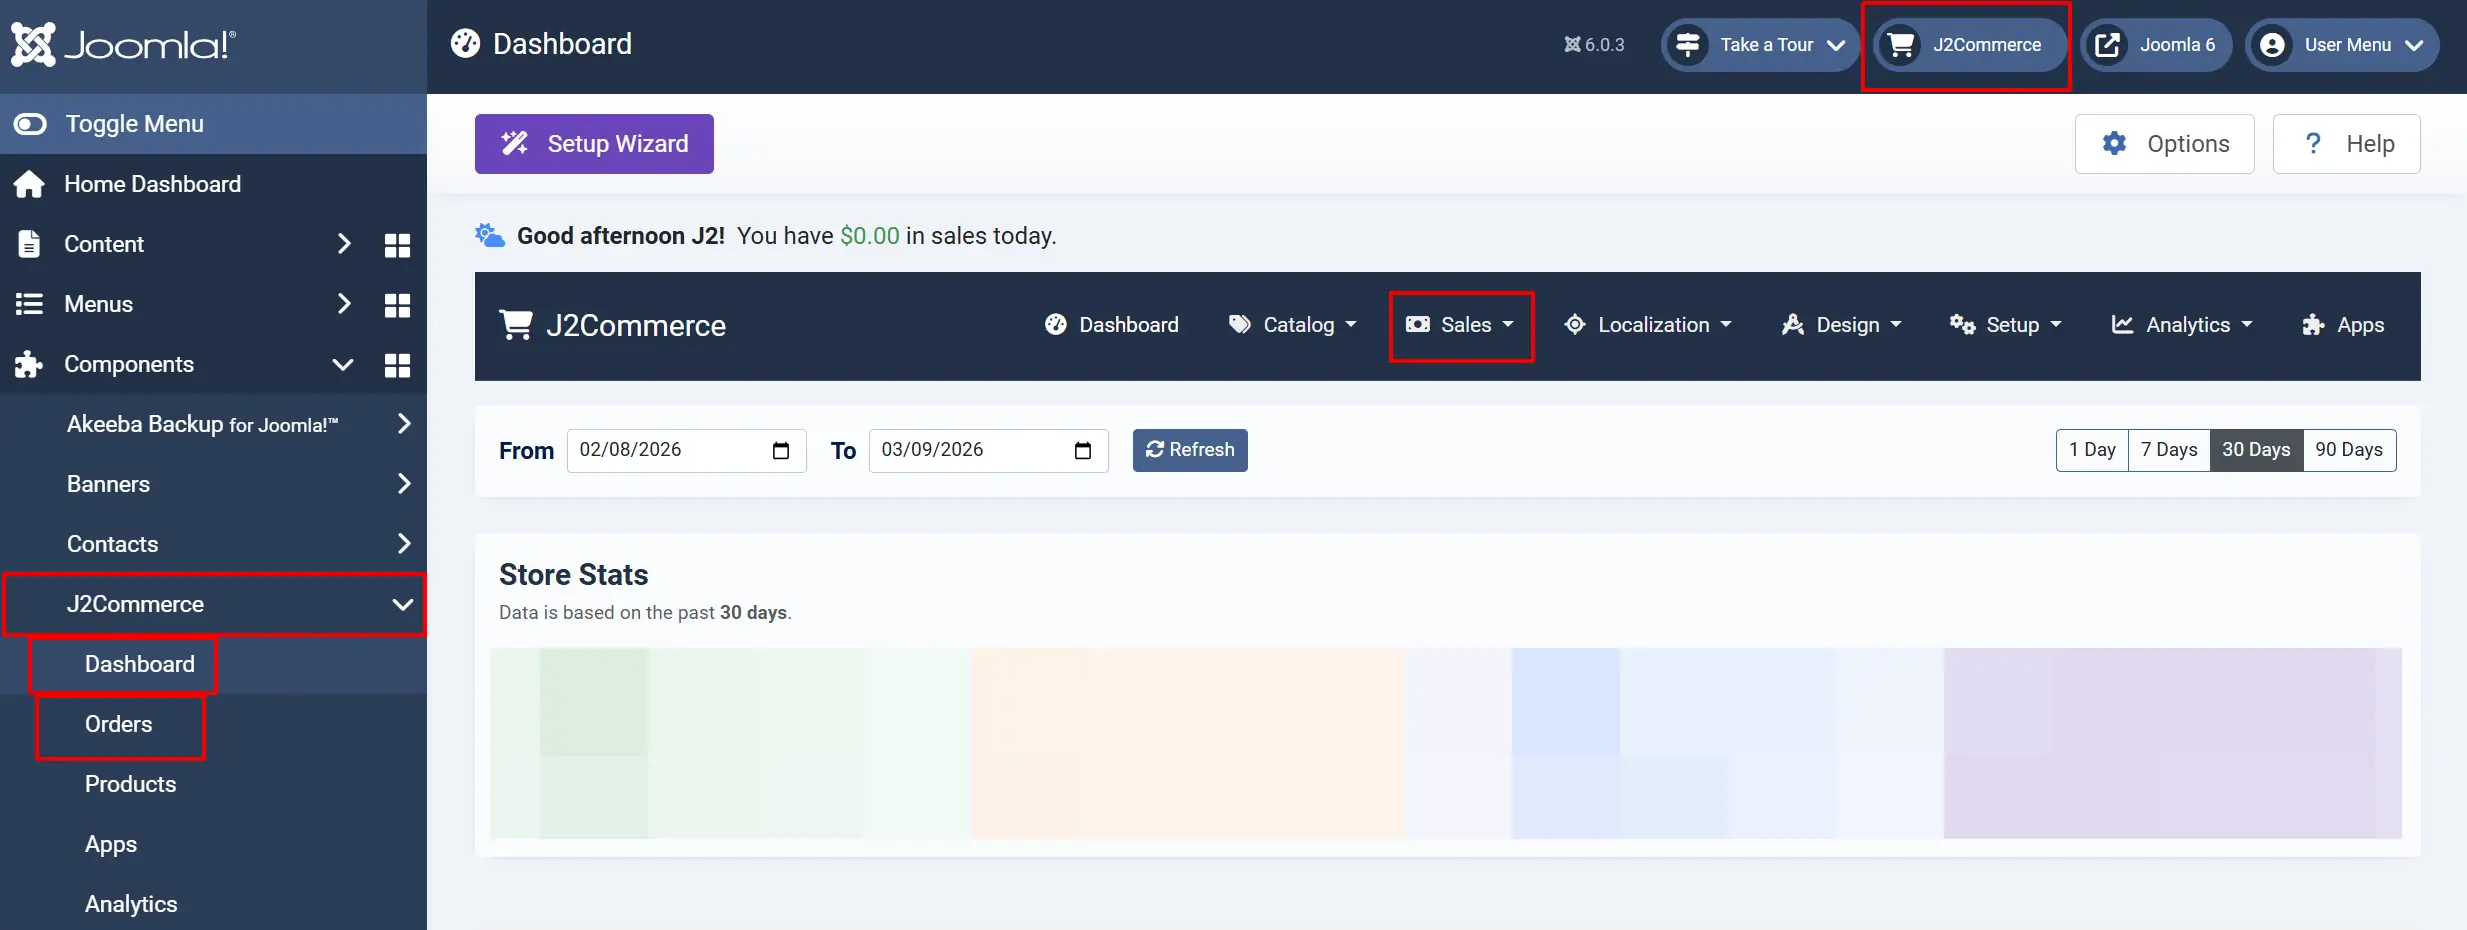
Task: Expand the Content submenu chevron
Action: click(344, 244)
